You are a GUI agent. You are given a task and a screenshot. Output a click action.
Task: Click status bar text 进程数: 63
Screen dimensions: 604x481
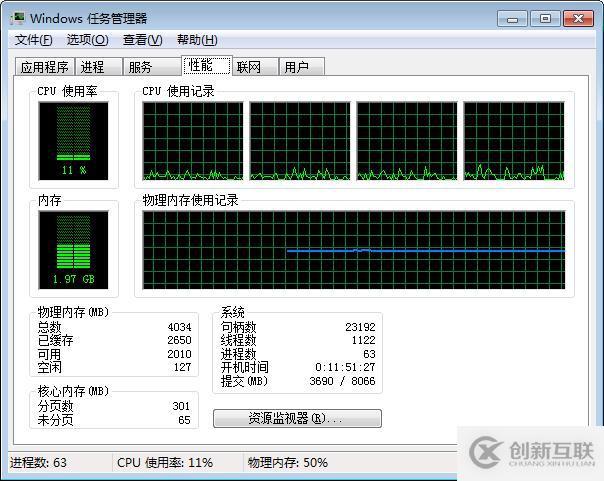(x=38, y=462)
